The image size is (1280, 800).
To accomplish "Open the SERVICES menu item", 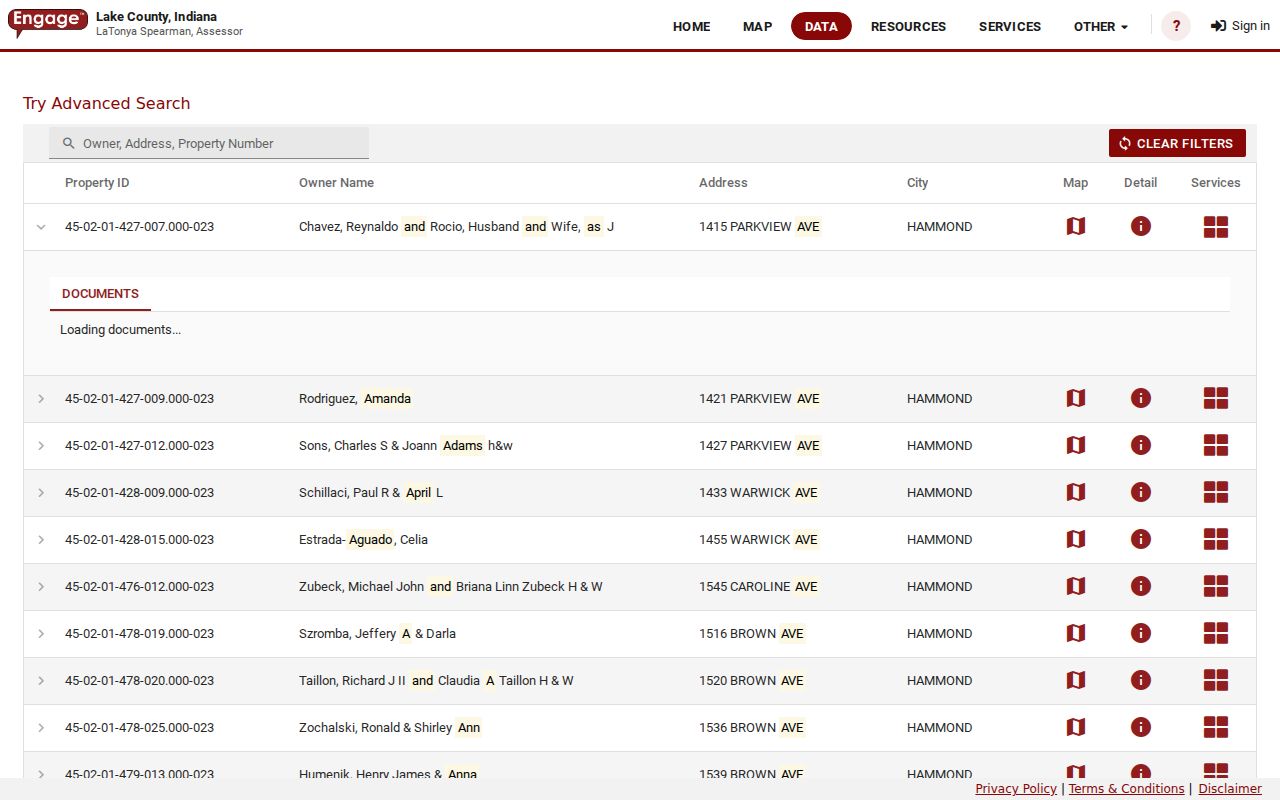I will pos(1010,27).
